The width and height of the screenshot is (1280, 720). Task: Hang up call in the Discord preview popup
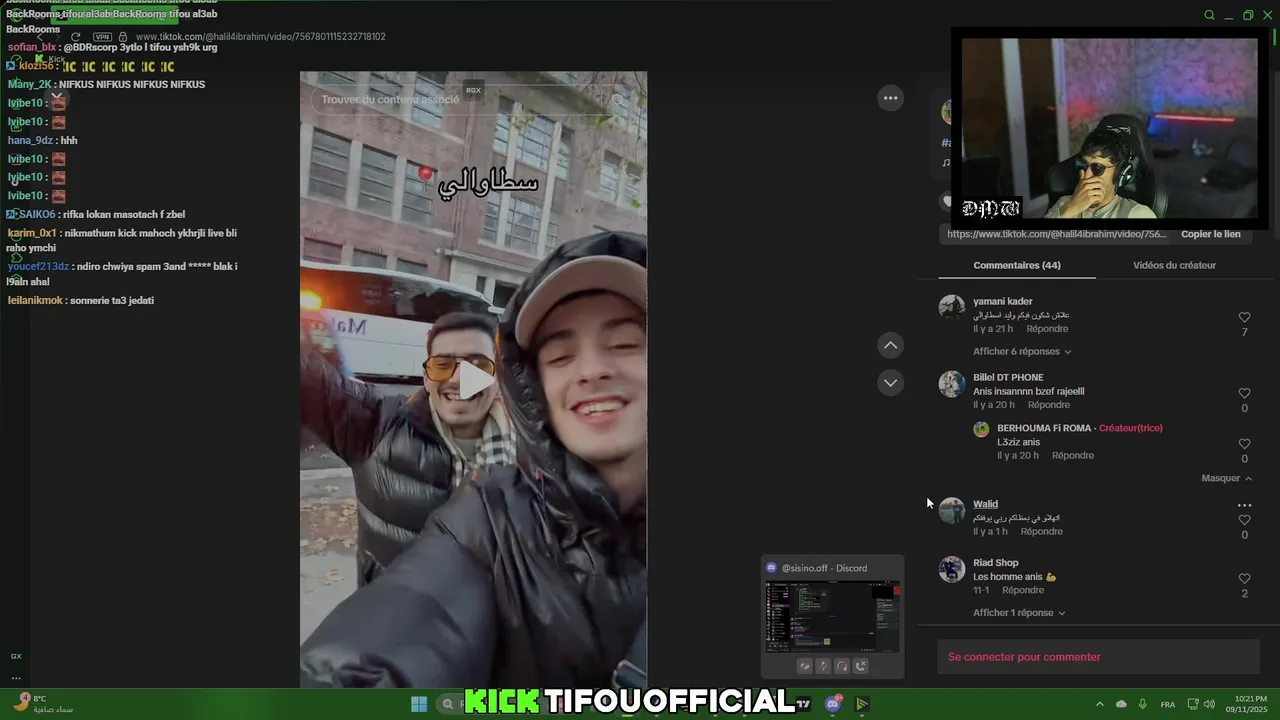point(861,666)
